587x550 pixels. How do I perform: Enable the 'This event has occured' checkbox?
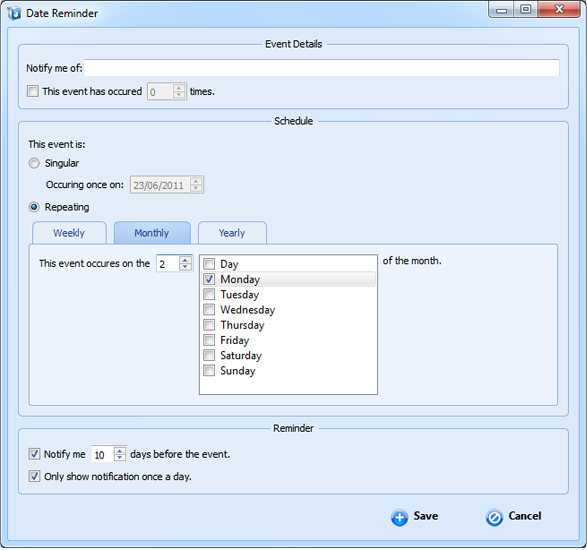tap(33, 91)
